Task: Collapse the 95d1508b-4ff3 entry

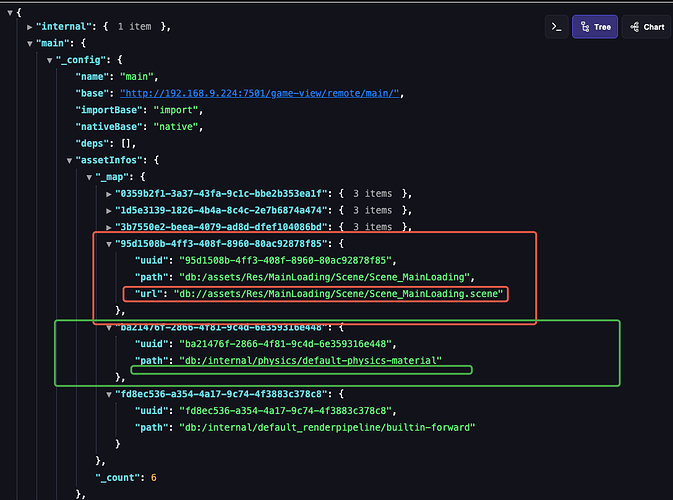Action: coord(109,244)
